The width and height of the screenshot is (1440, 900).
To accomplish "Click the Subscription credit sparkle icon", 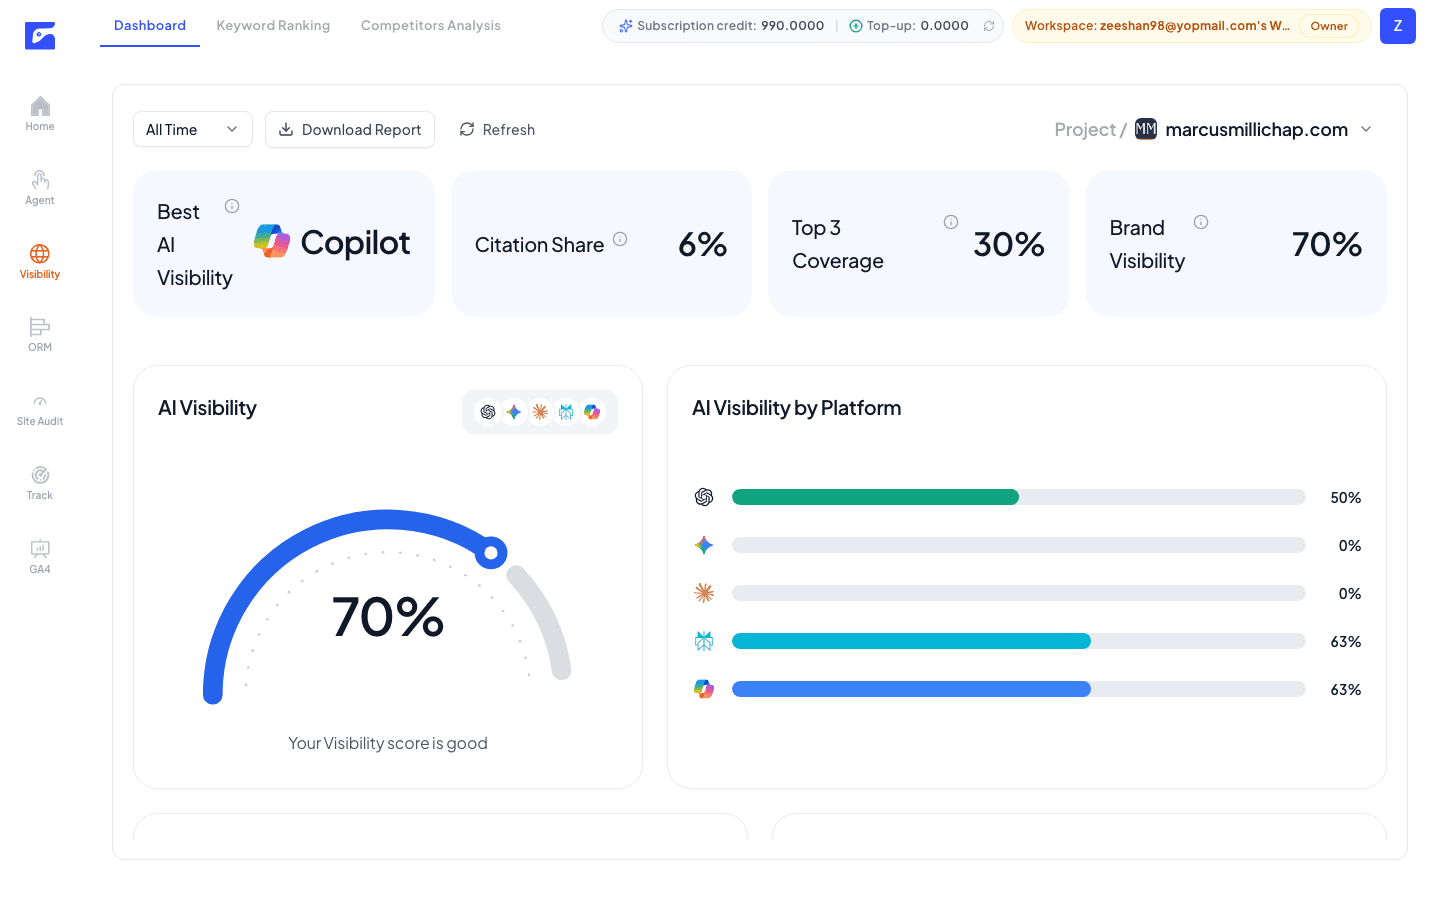I will tap(626, 26).
